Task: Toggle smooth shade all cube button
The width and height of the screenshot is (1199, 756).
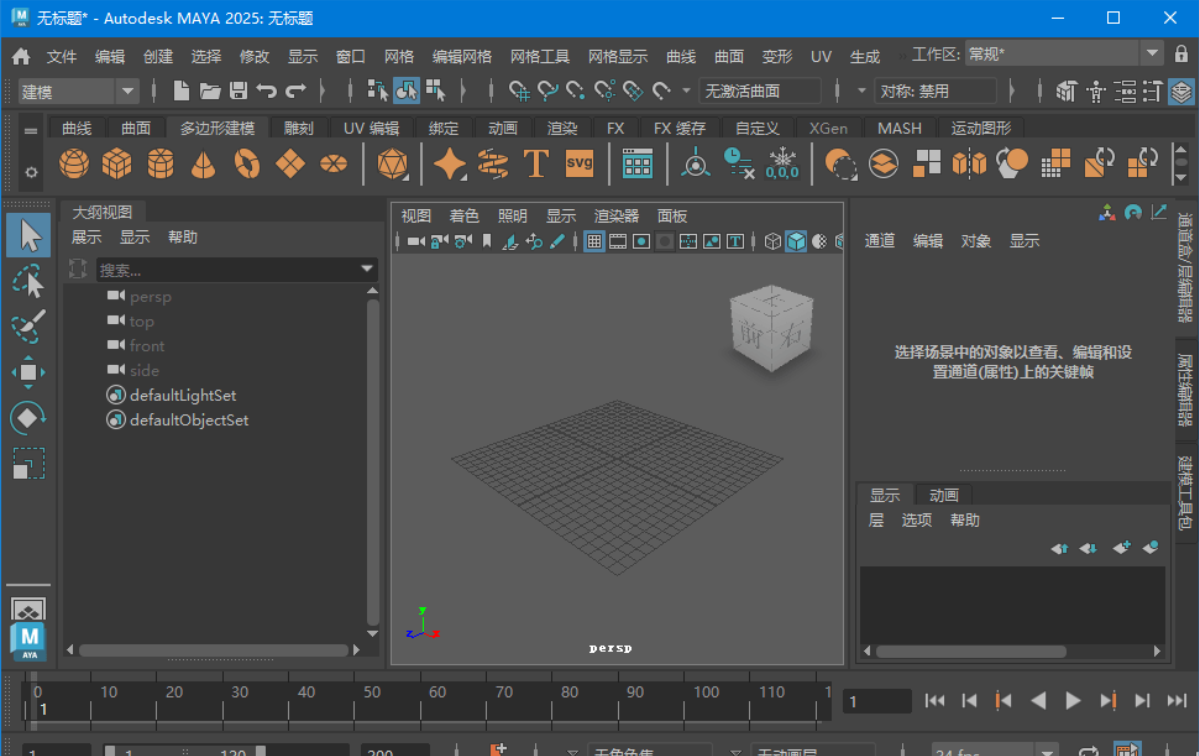Action: coord(796,242)
